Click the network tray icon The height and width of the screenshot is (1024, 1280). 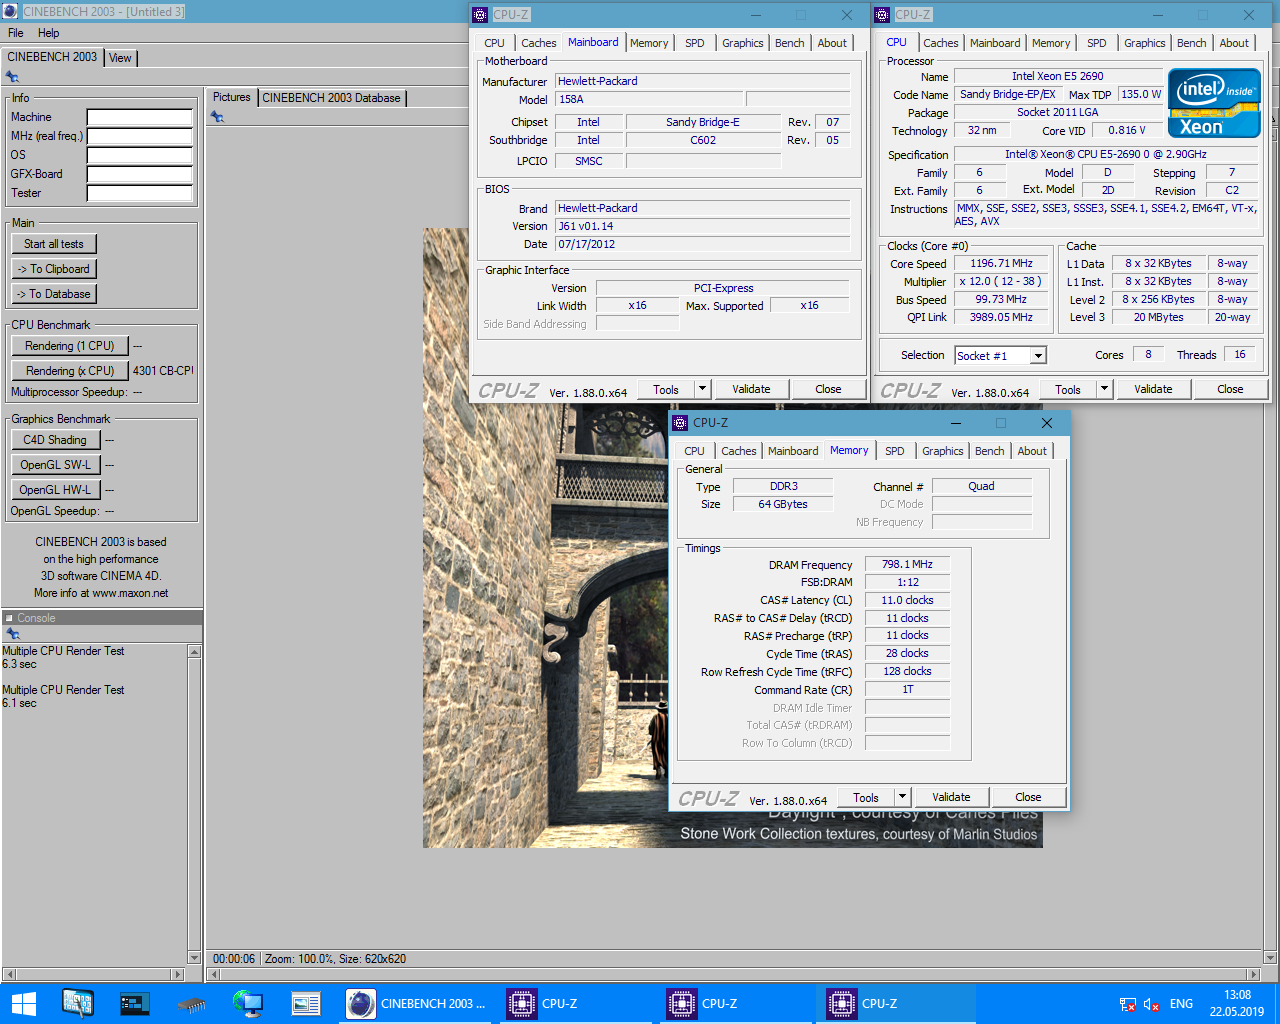point(1128,1004)
